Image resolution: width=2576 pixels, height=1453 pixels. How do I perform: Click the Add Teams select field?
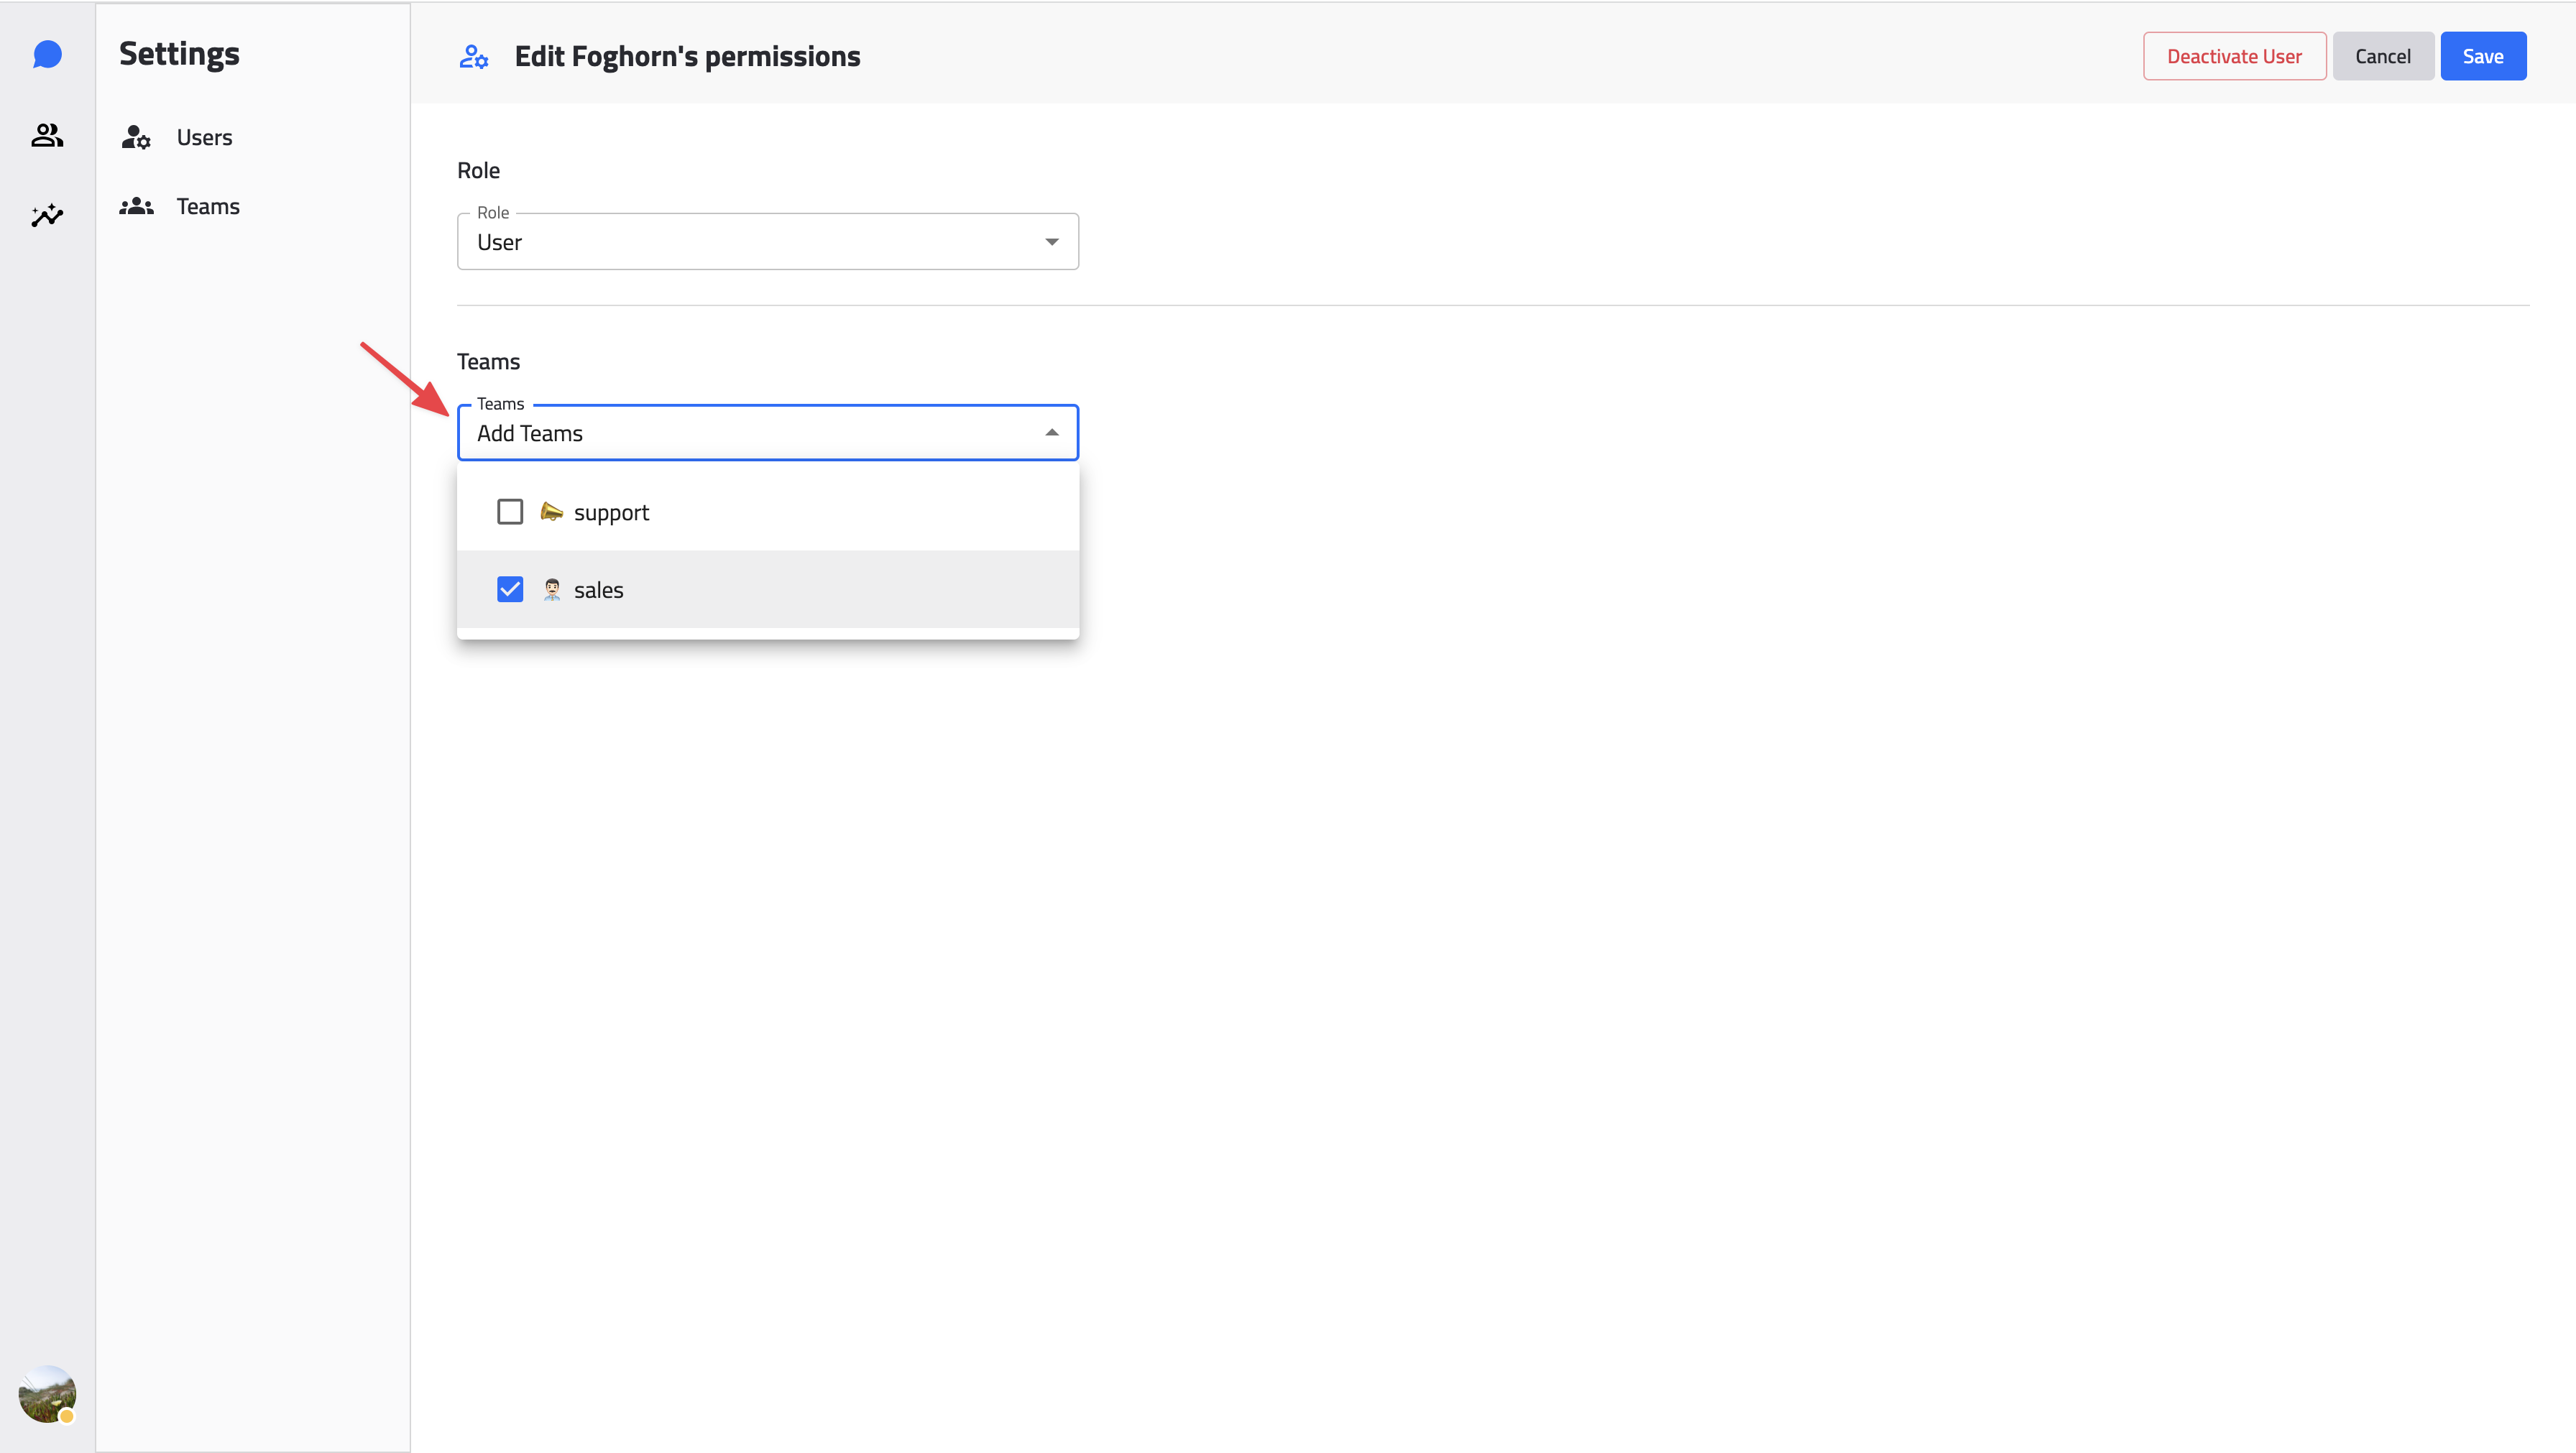[768, 432]
